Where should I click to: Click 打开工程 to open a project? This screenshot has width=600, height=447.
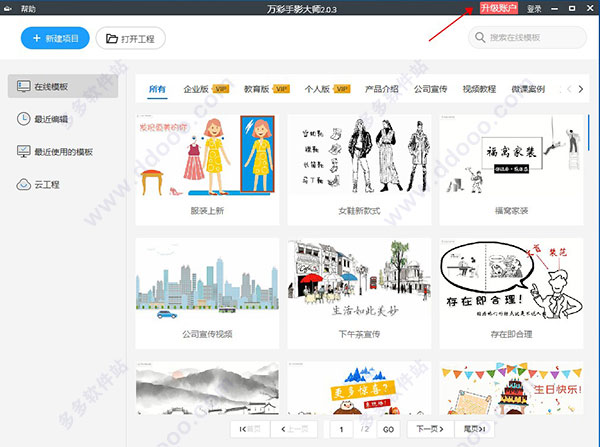pyautogui.click(x=130, y=38)
